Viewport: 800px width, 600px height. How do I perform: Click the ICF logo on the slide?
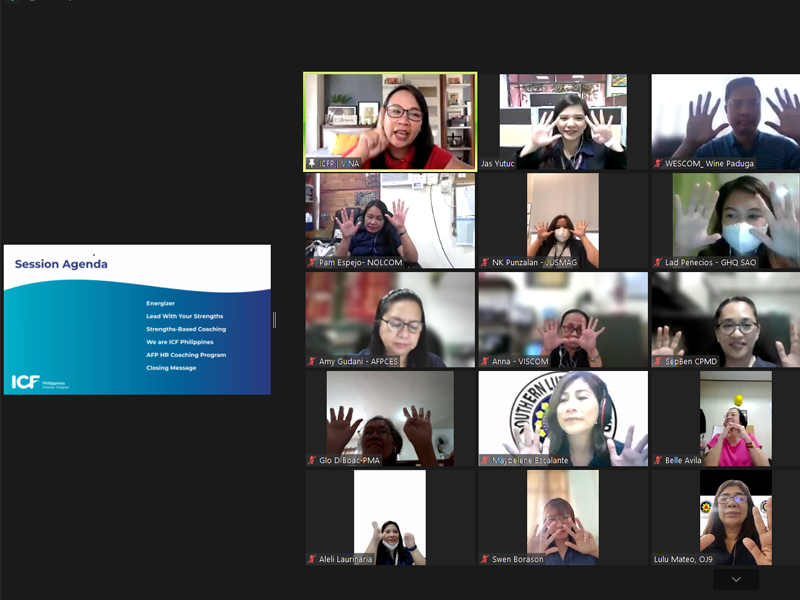26,381
